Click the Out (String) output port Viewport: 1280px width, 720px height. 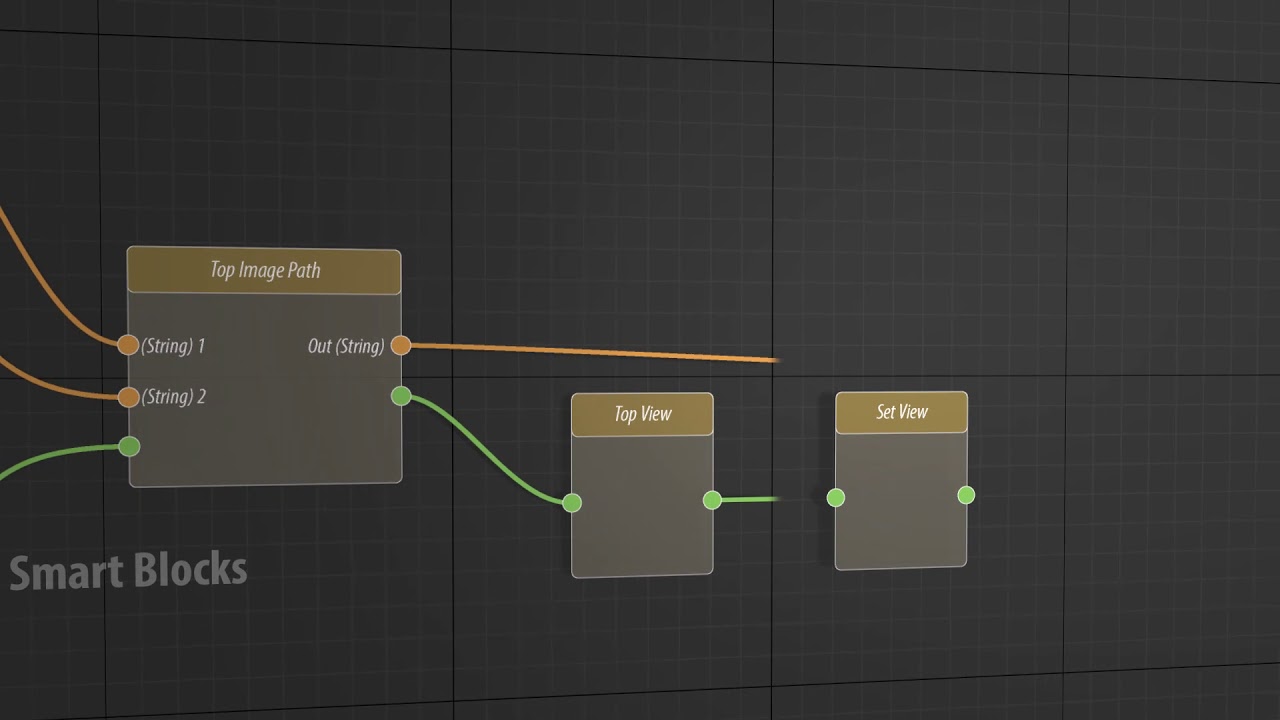point(401,346)
